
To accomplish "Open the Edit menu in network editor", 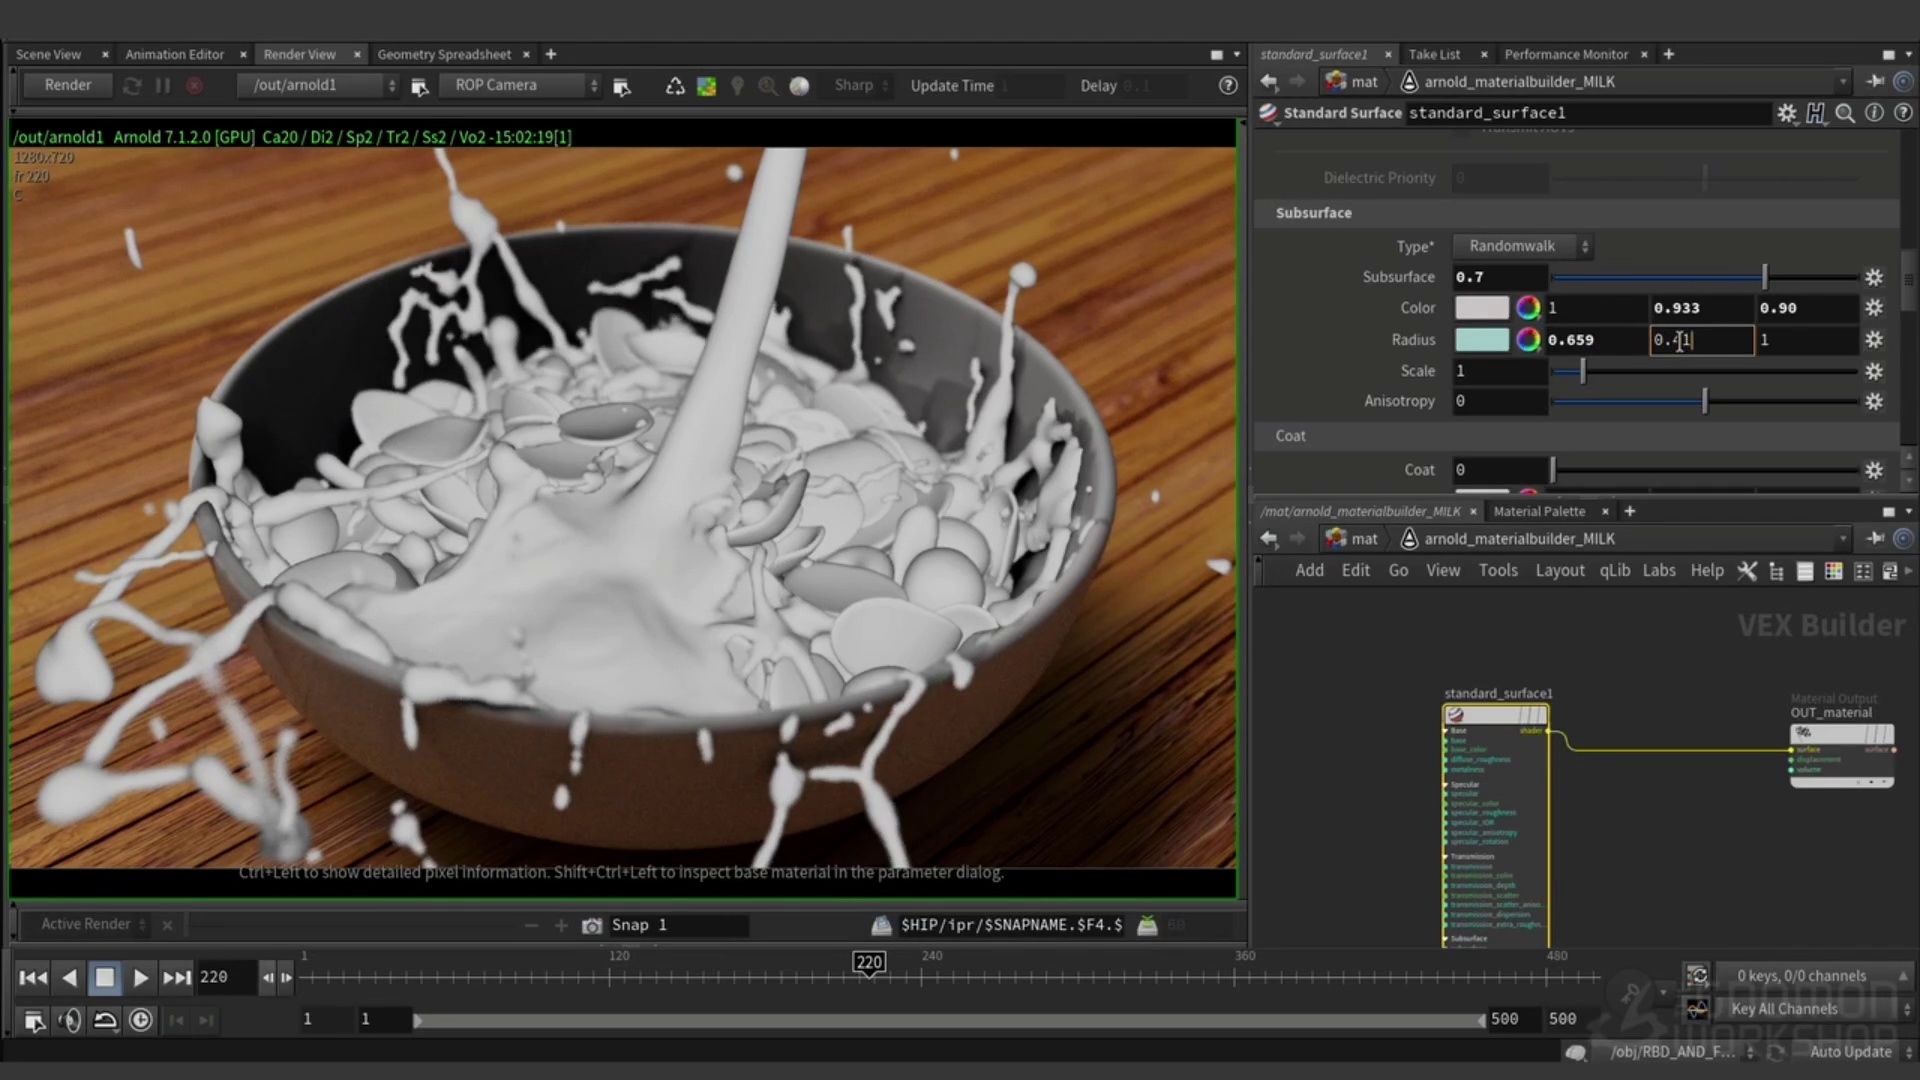I will click(x=1356, y=570).
